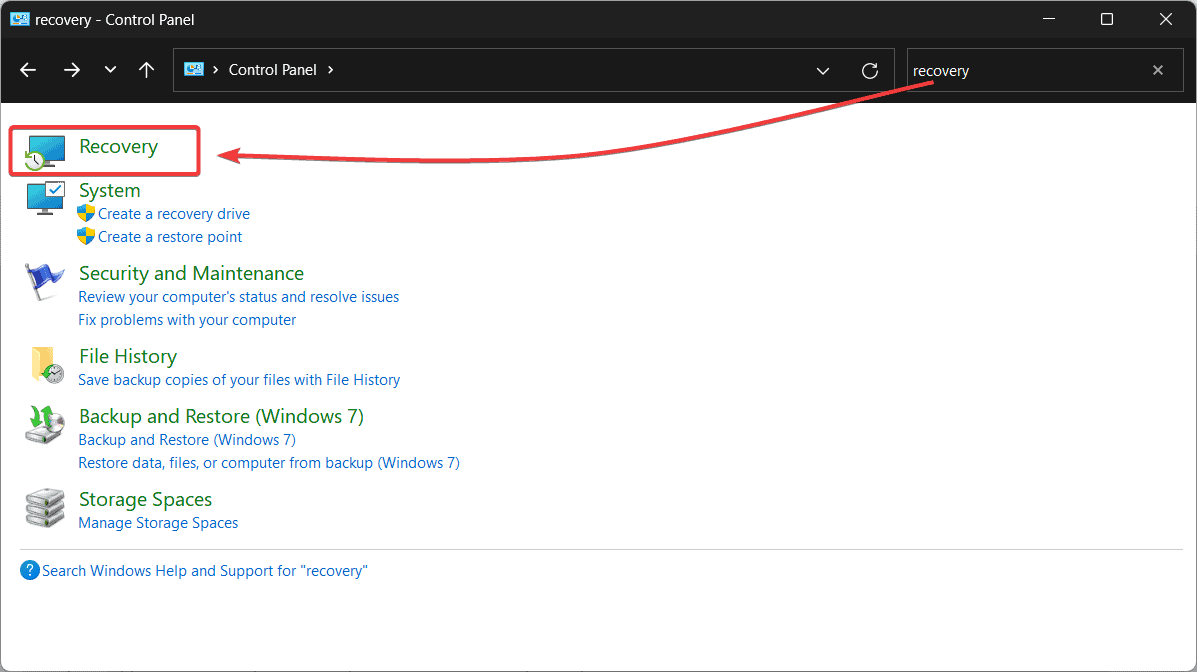
Task: Click the help question mark icon
Action: pos(30,570)
